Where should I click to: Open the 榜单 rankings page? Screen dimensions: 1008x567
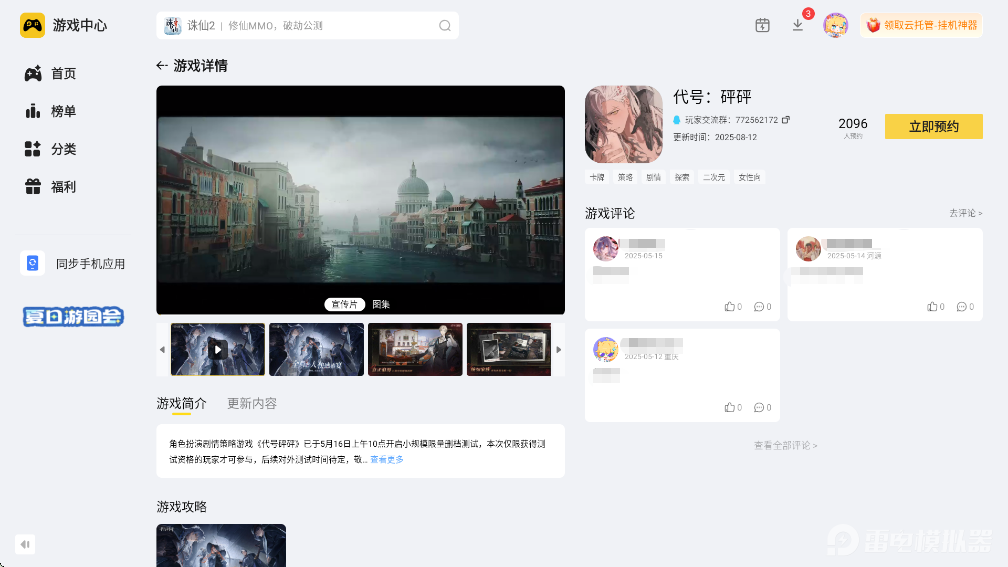pyautogui.click(x=50, y=111)
